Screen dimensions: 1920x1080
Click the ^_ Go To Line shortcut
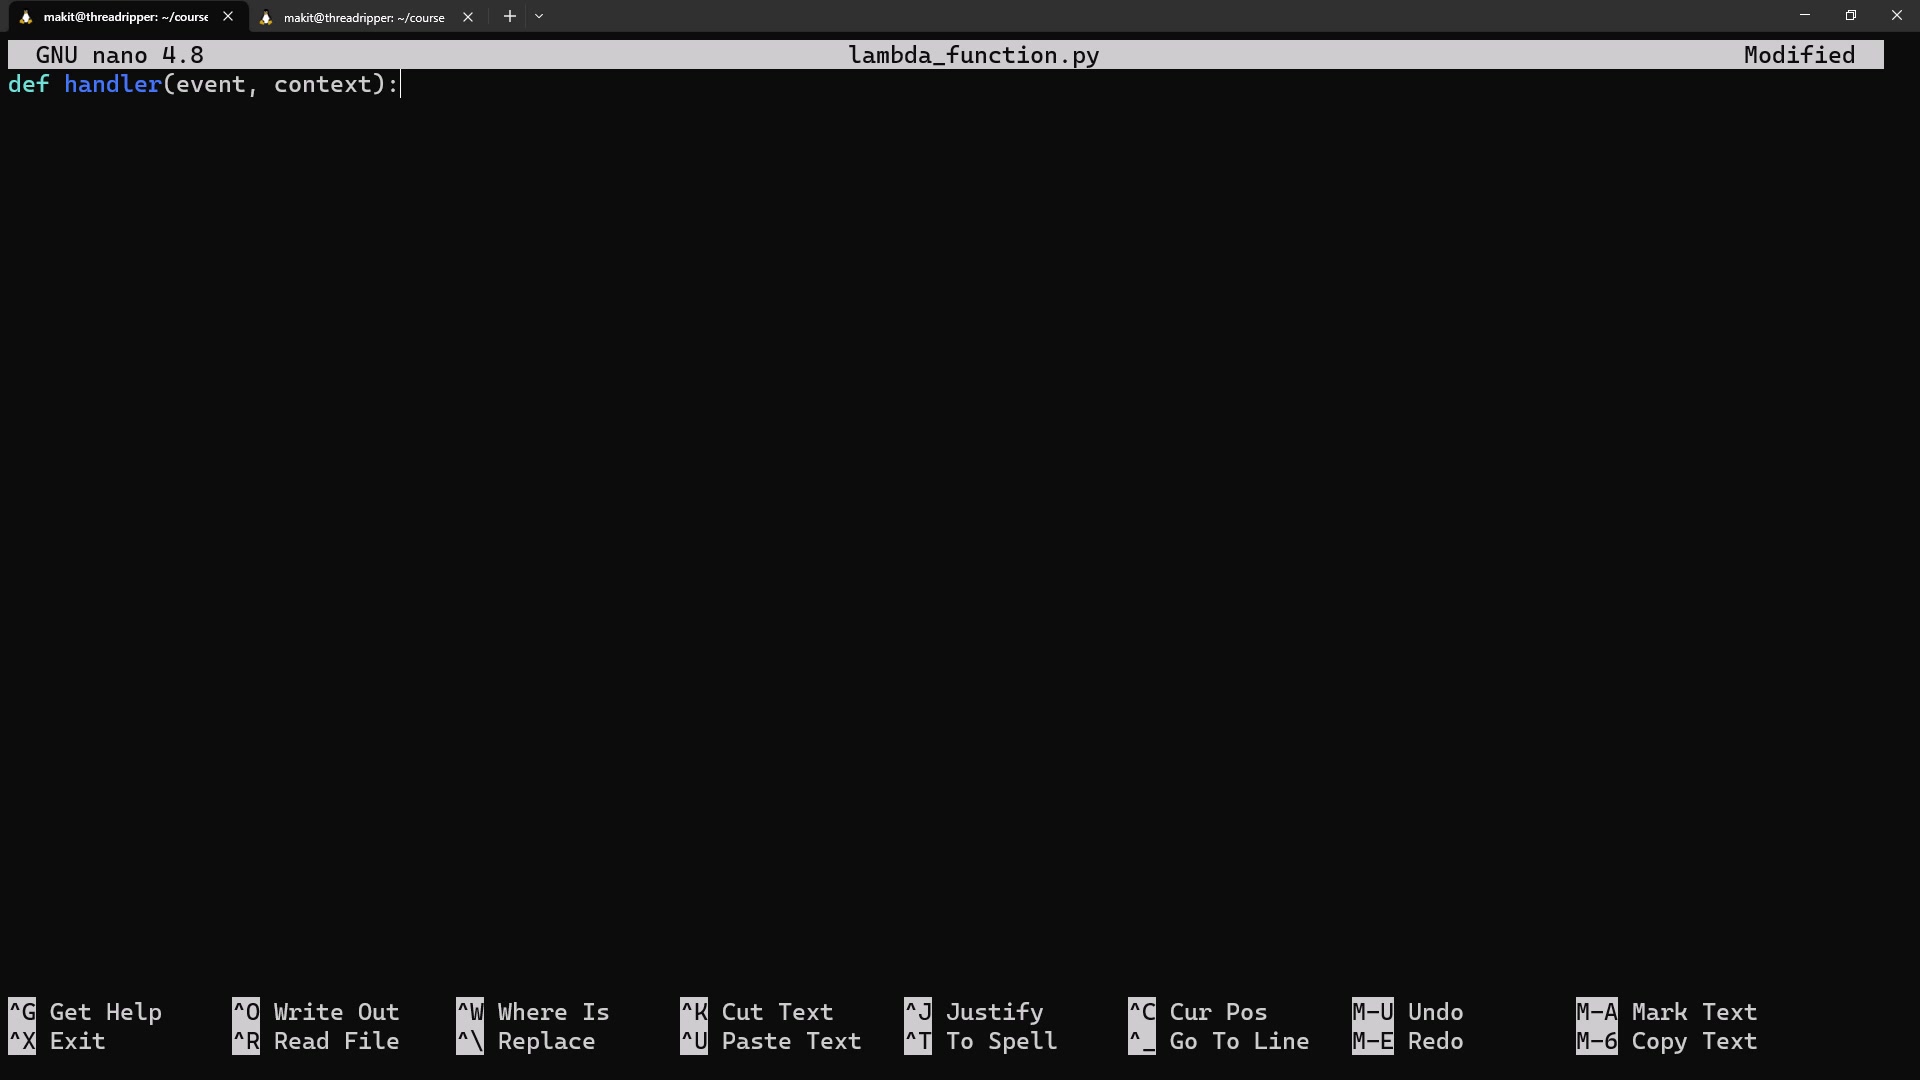point(1219,1041)
